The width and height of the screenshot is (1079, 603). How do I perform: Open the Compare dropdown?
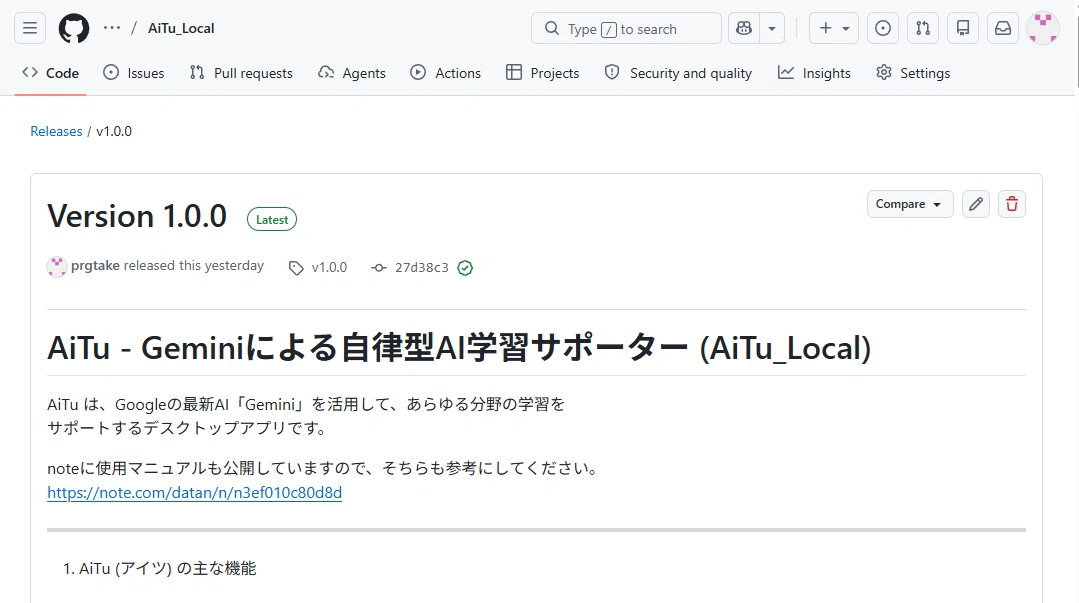point(910,204)
